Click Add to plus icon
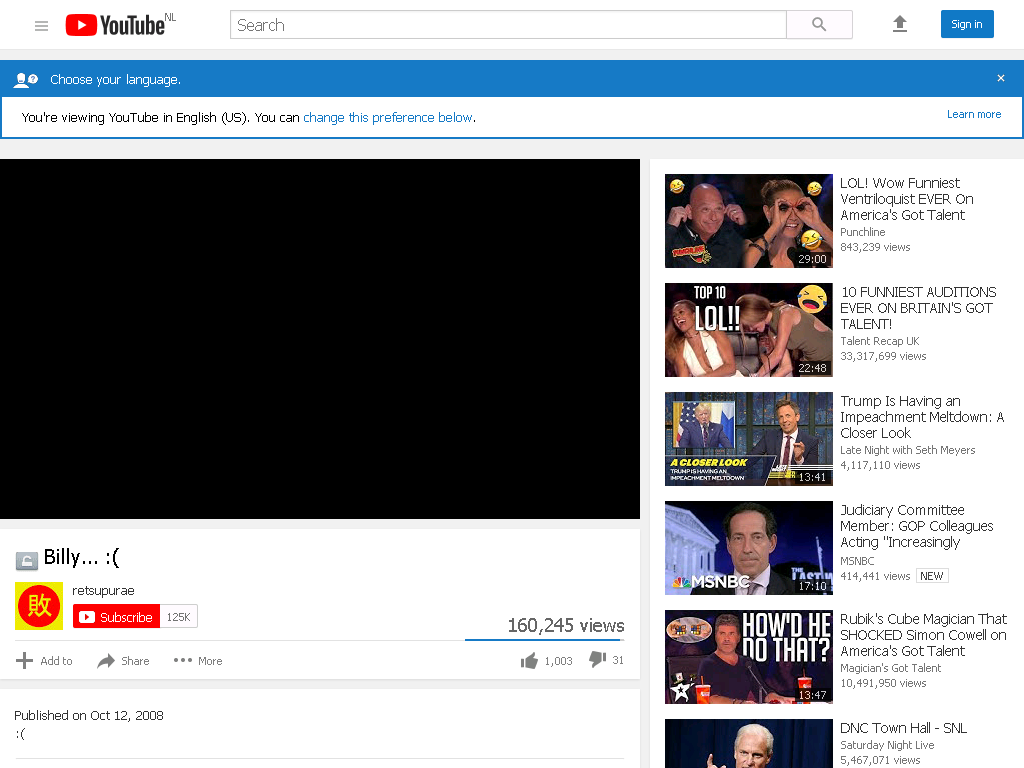 click(24, 661)
